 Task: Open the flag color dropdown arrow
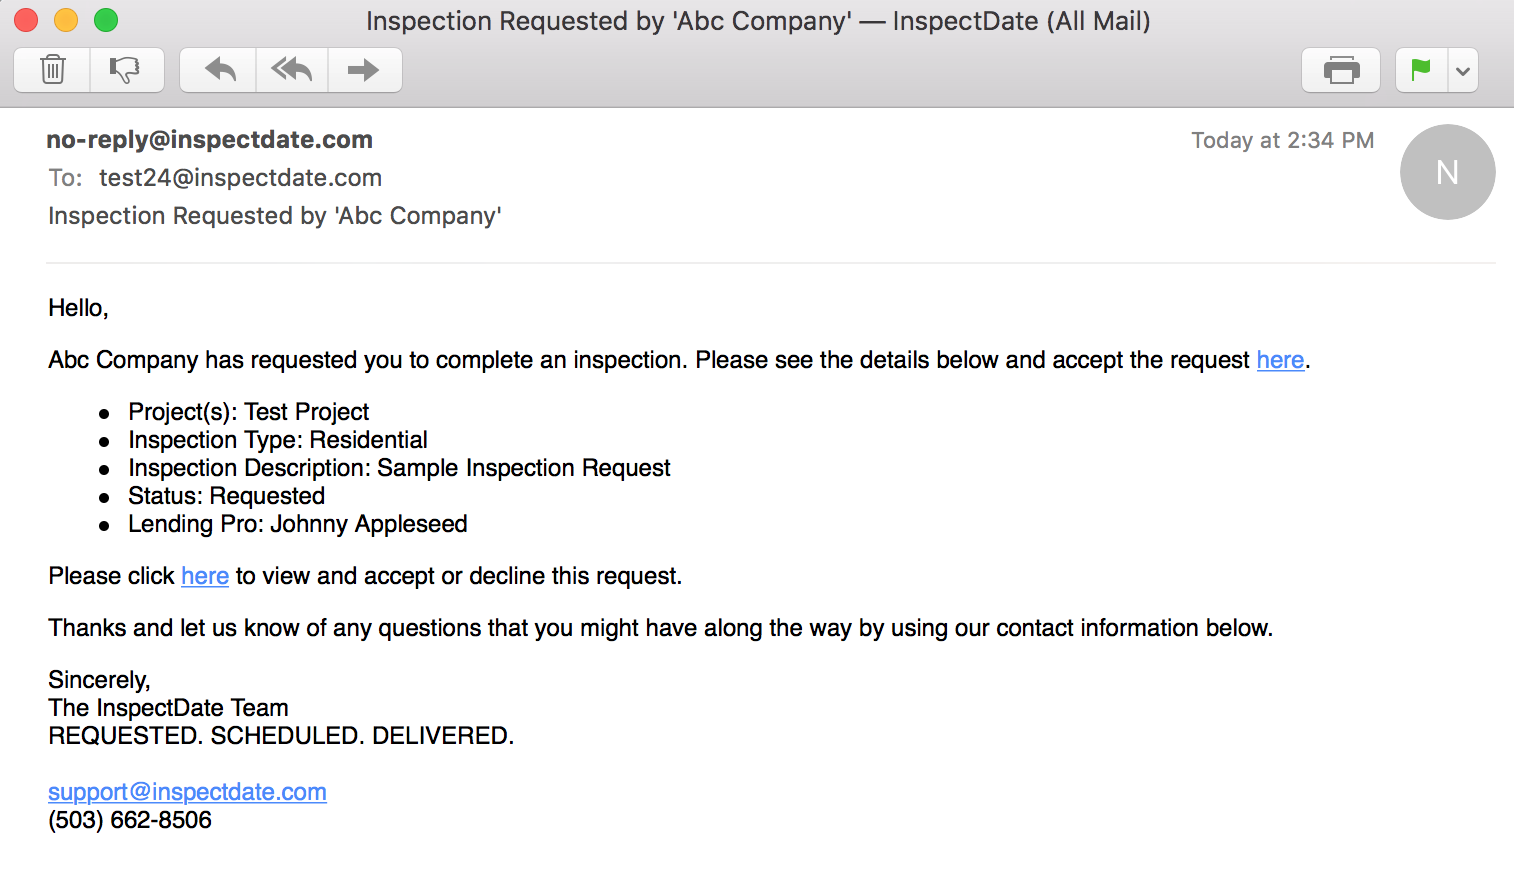tap(1463, 70)
